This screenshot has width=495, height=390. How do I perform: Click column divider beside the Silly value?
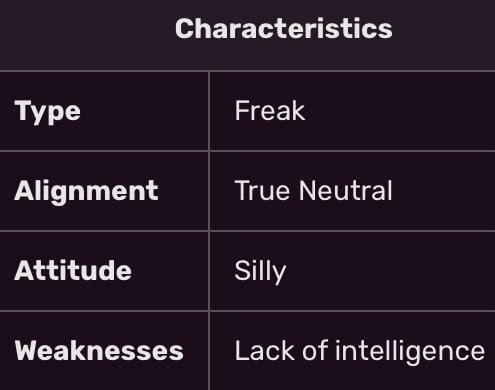coord(209,271)
